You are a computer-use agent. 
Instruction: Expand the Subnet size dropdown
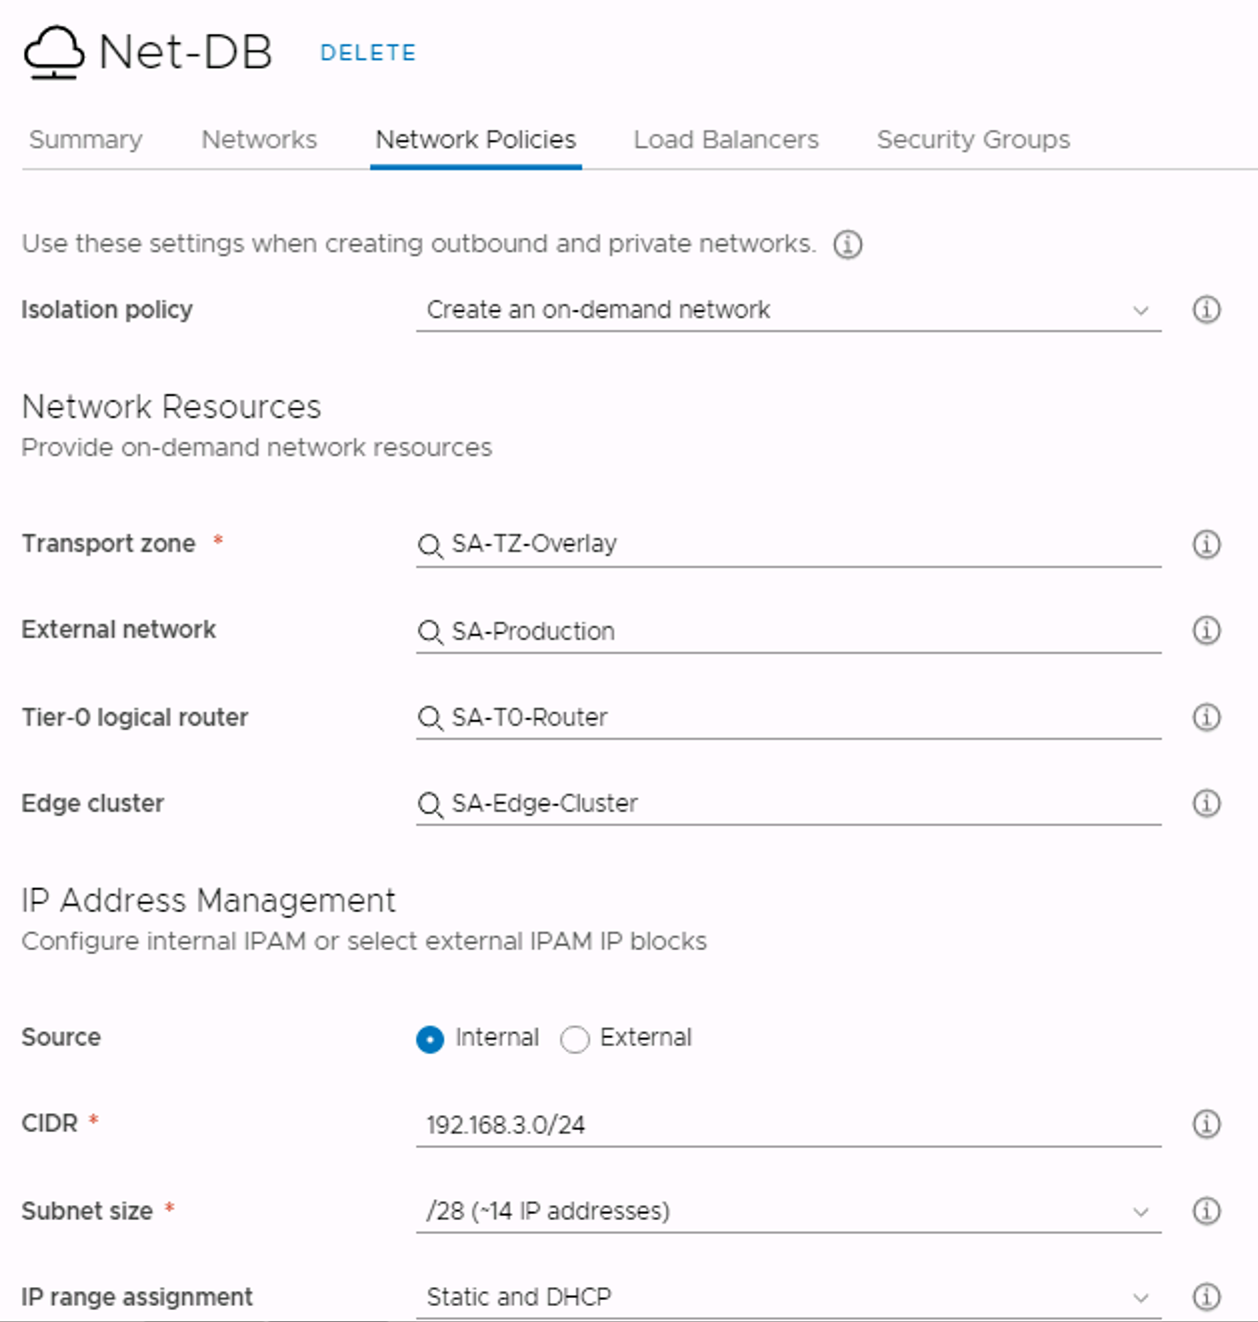pos(788,1211)
